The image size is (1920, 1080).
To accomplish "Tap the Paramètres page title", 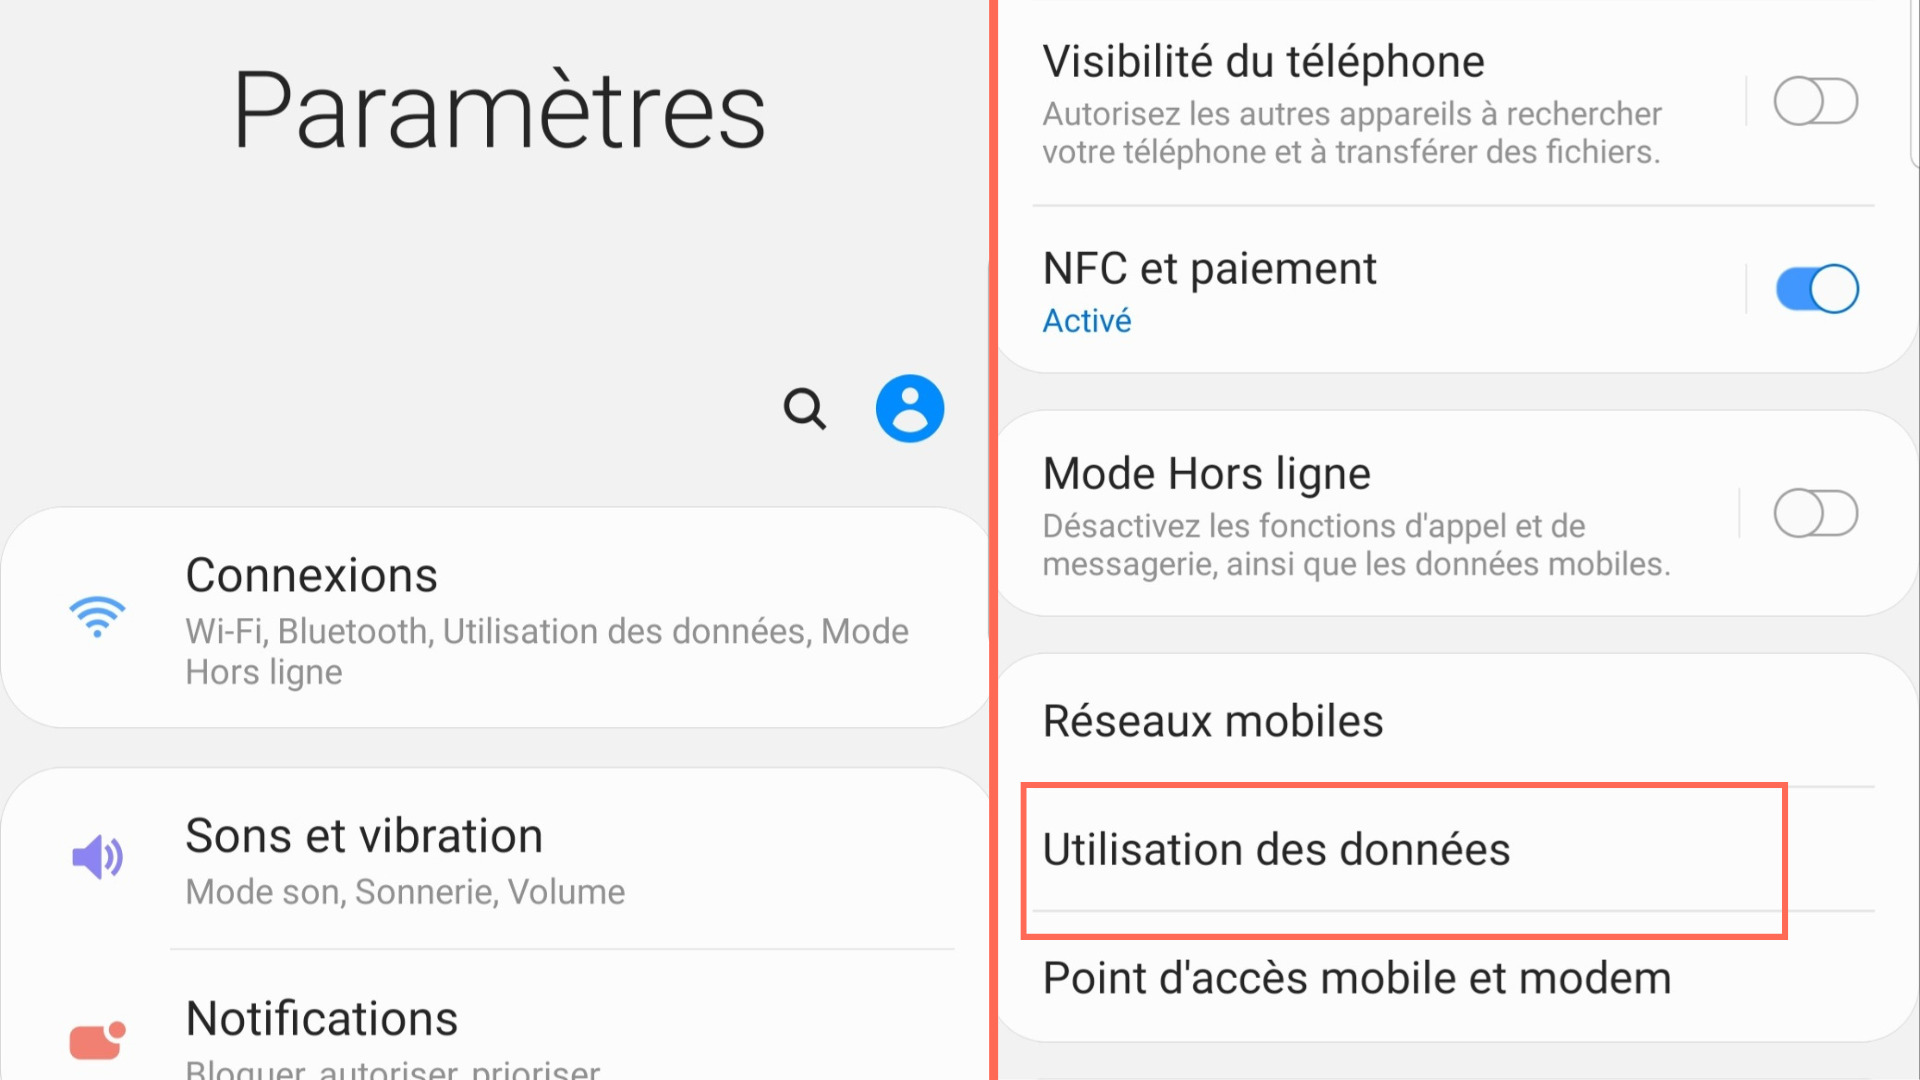I will [497, 110].
